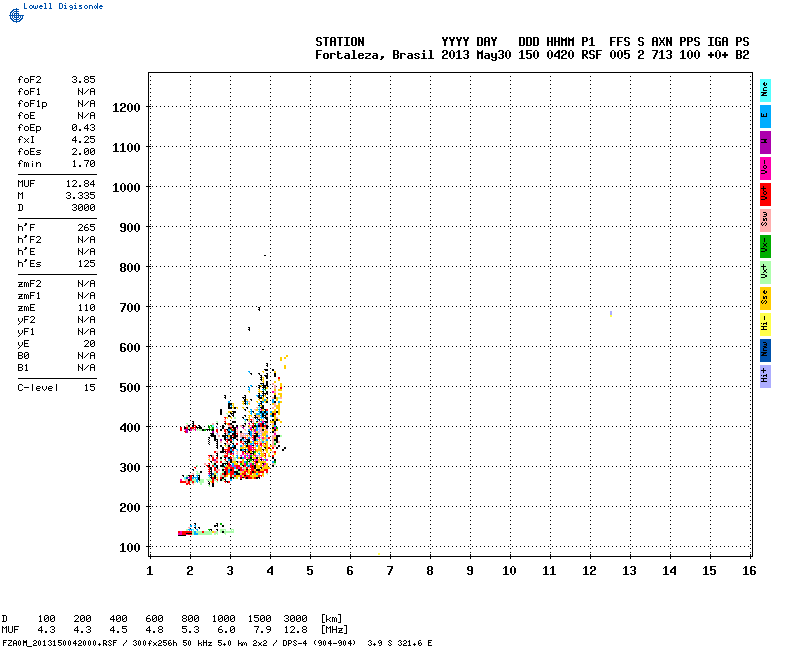Click the dark green Vx- legend swatch
The width and height of the screenshot is (800, 650).
765,246
